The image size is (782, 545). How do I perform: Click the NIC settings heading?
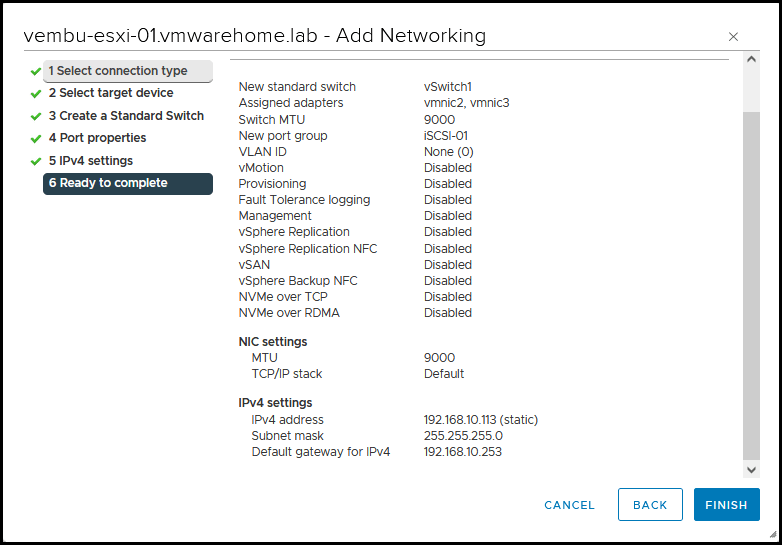pyautogui.click(x=273, y=342)
